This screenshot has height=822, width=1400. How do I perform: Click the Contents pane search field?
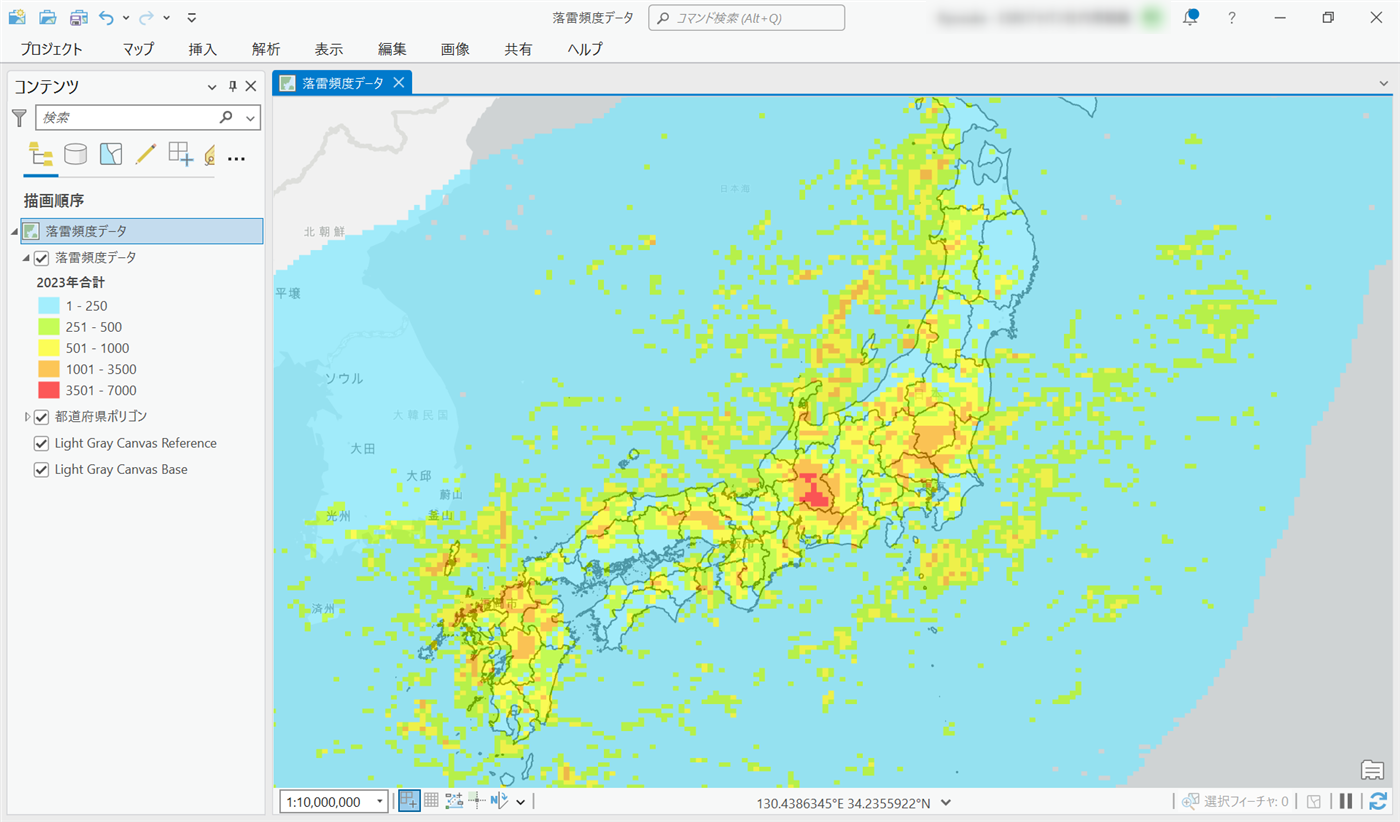[x=128, y=118]
